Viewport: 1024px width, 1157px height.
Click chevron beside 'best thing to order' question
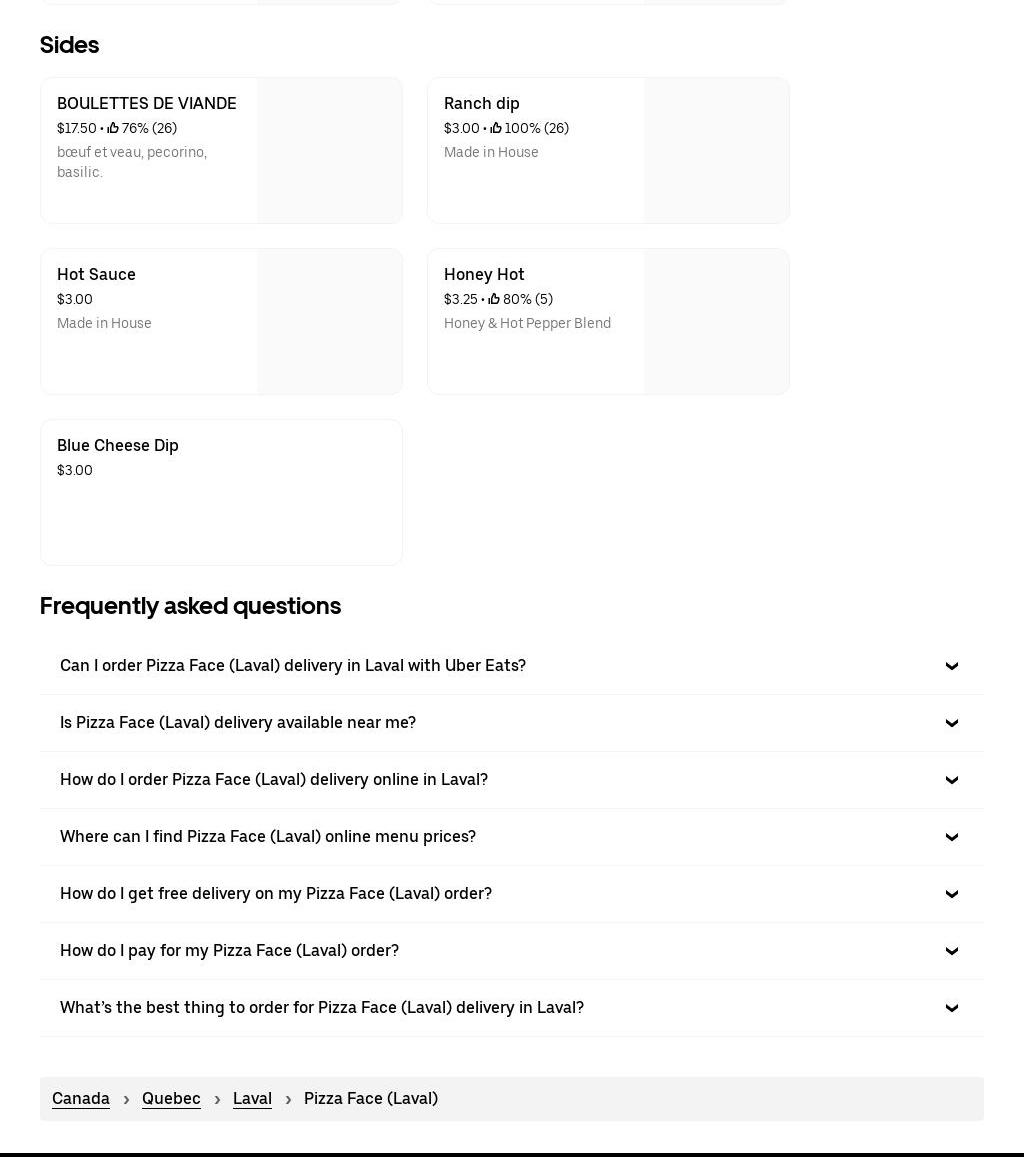pyautogui.click(x=951, y=1008)
